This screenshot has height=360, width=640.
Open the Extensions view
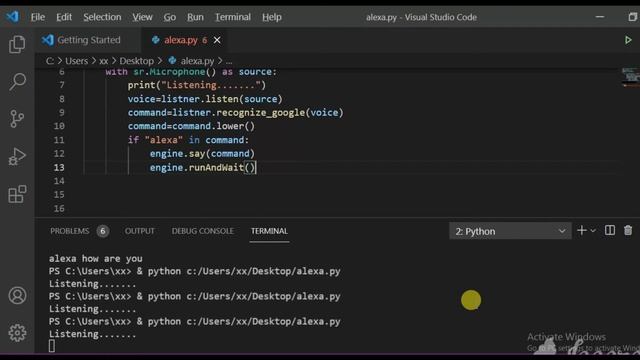tap(17, 194)
